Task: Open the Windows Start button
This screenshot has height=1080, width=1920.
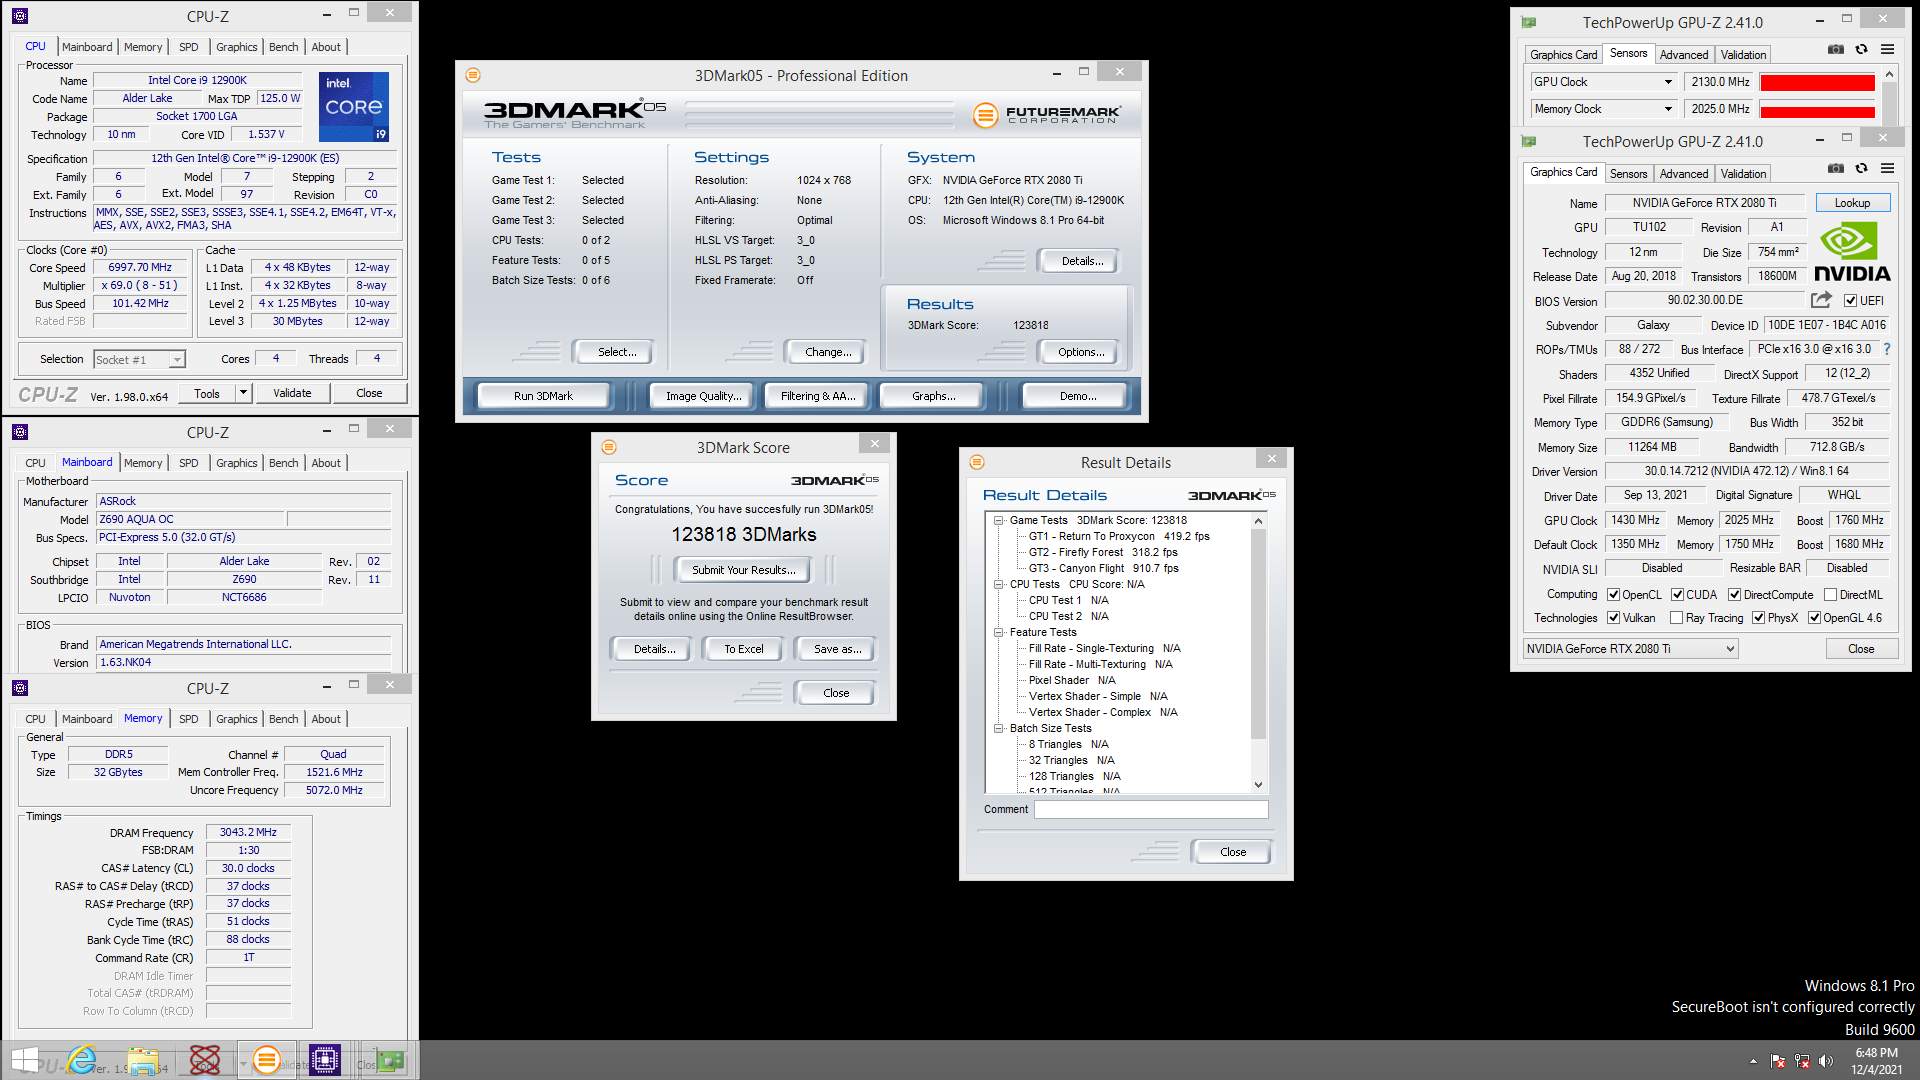Action: tap(25, 1060)
